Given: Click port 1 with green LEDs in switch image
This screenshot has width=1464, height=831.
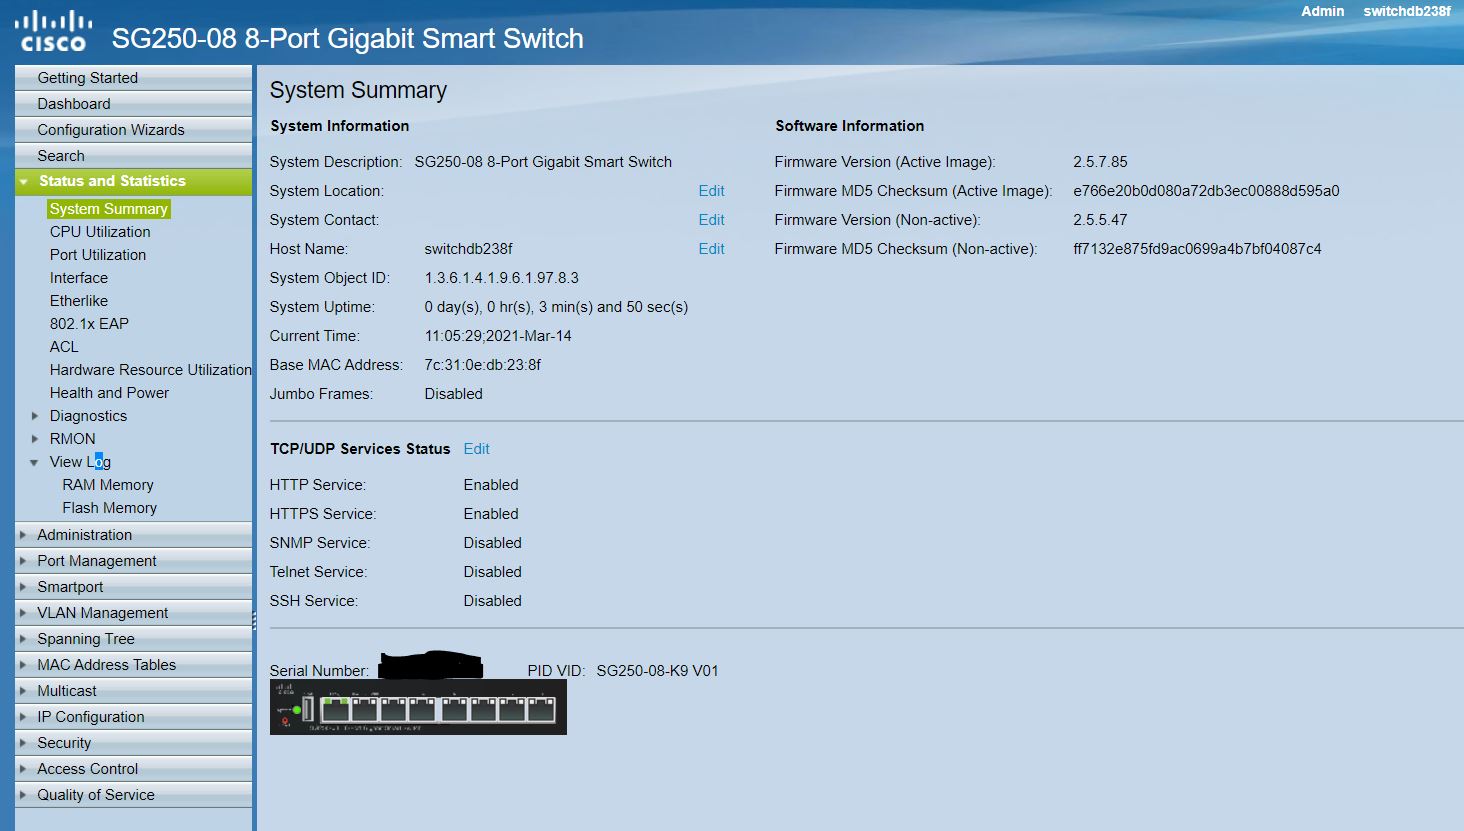Looking at the screenshot, I should [335, 709].
